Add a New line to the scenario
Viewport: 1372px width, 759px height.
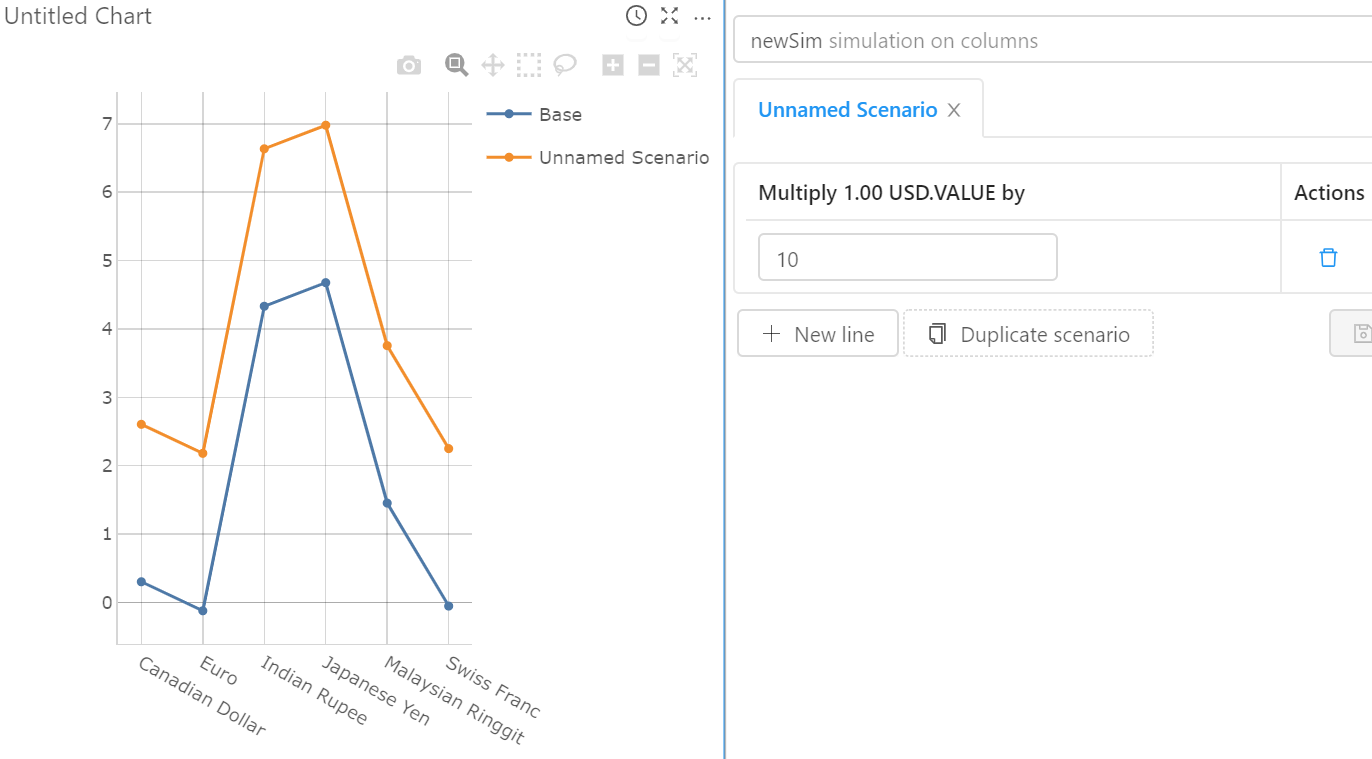click(817, 333)
